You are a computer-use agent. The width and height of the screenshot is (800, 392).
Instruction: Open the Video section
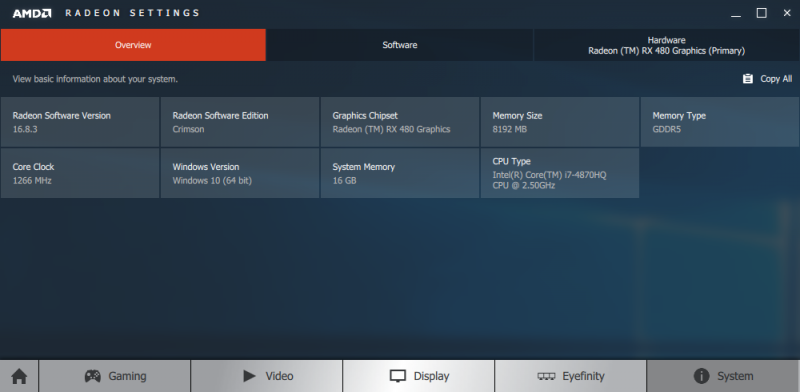[x=267, y=376]
